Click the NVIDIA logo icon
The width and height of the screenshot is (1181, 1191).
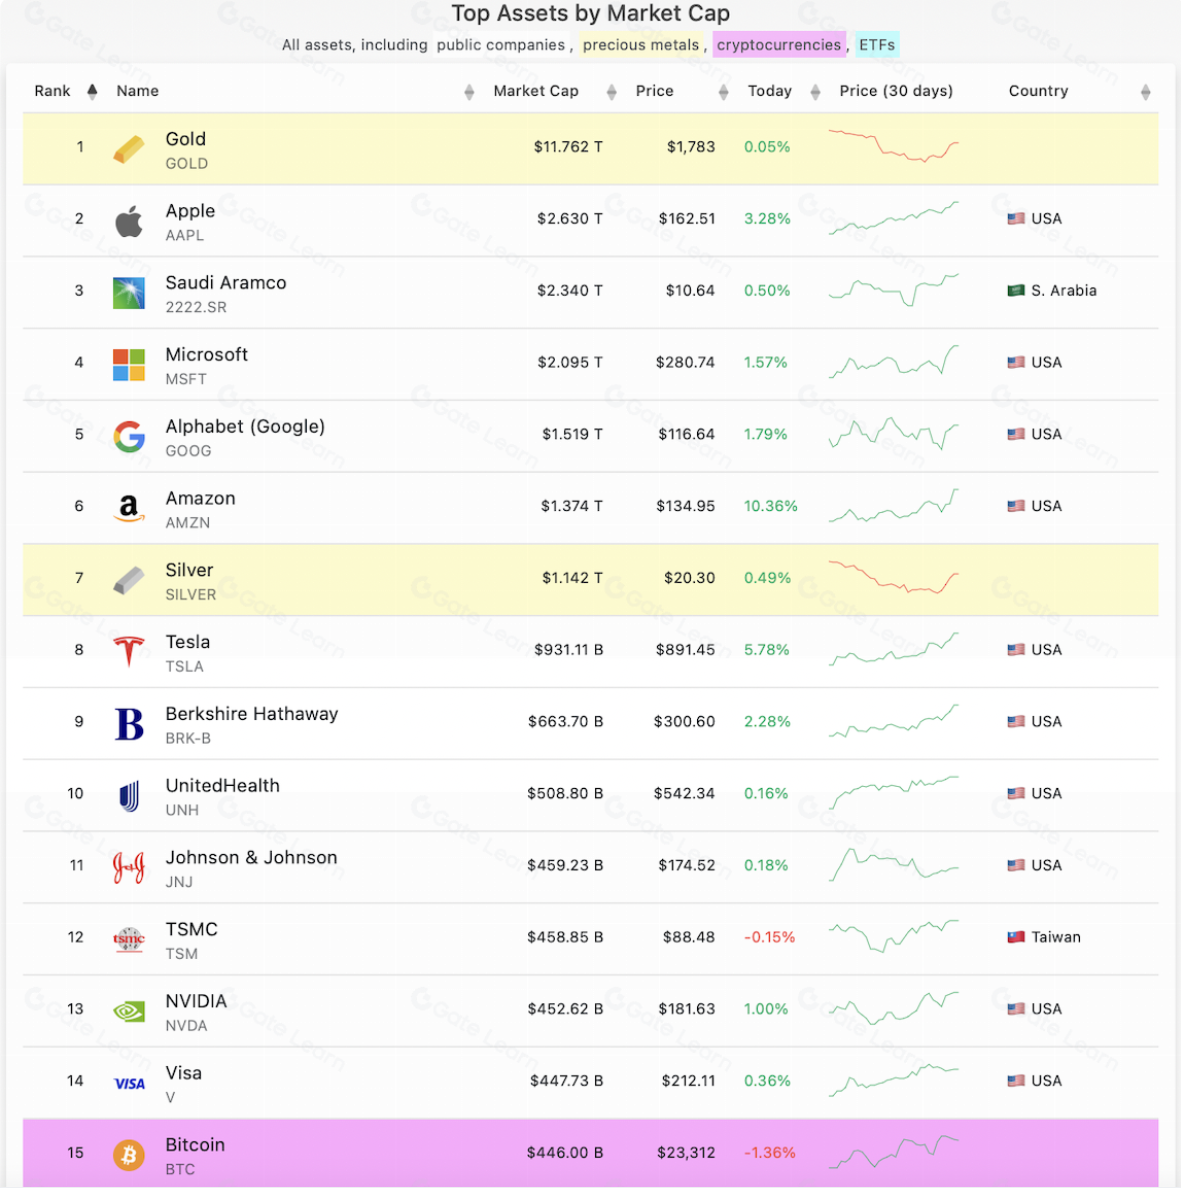pyautogui.click(x=129, y=1011)
